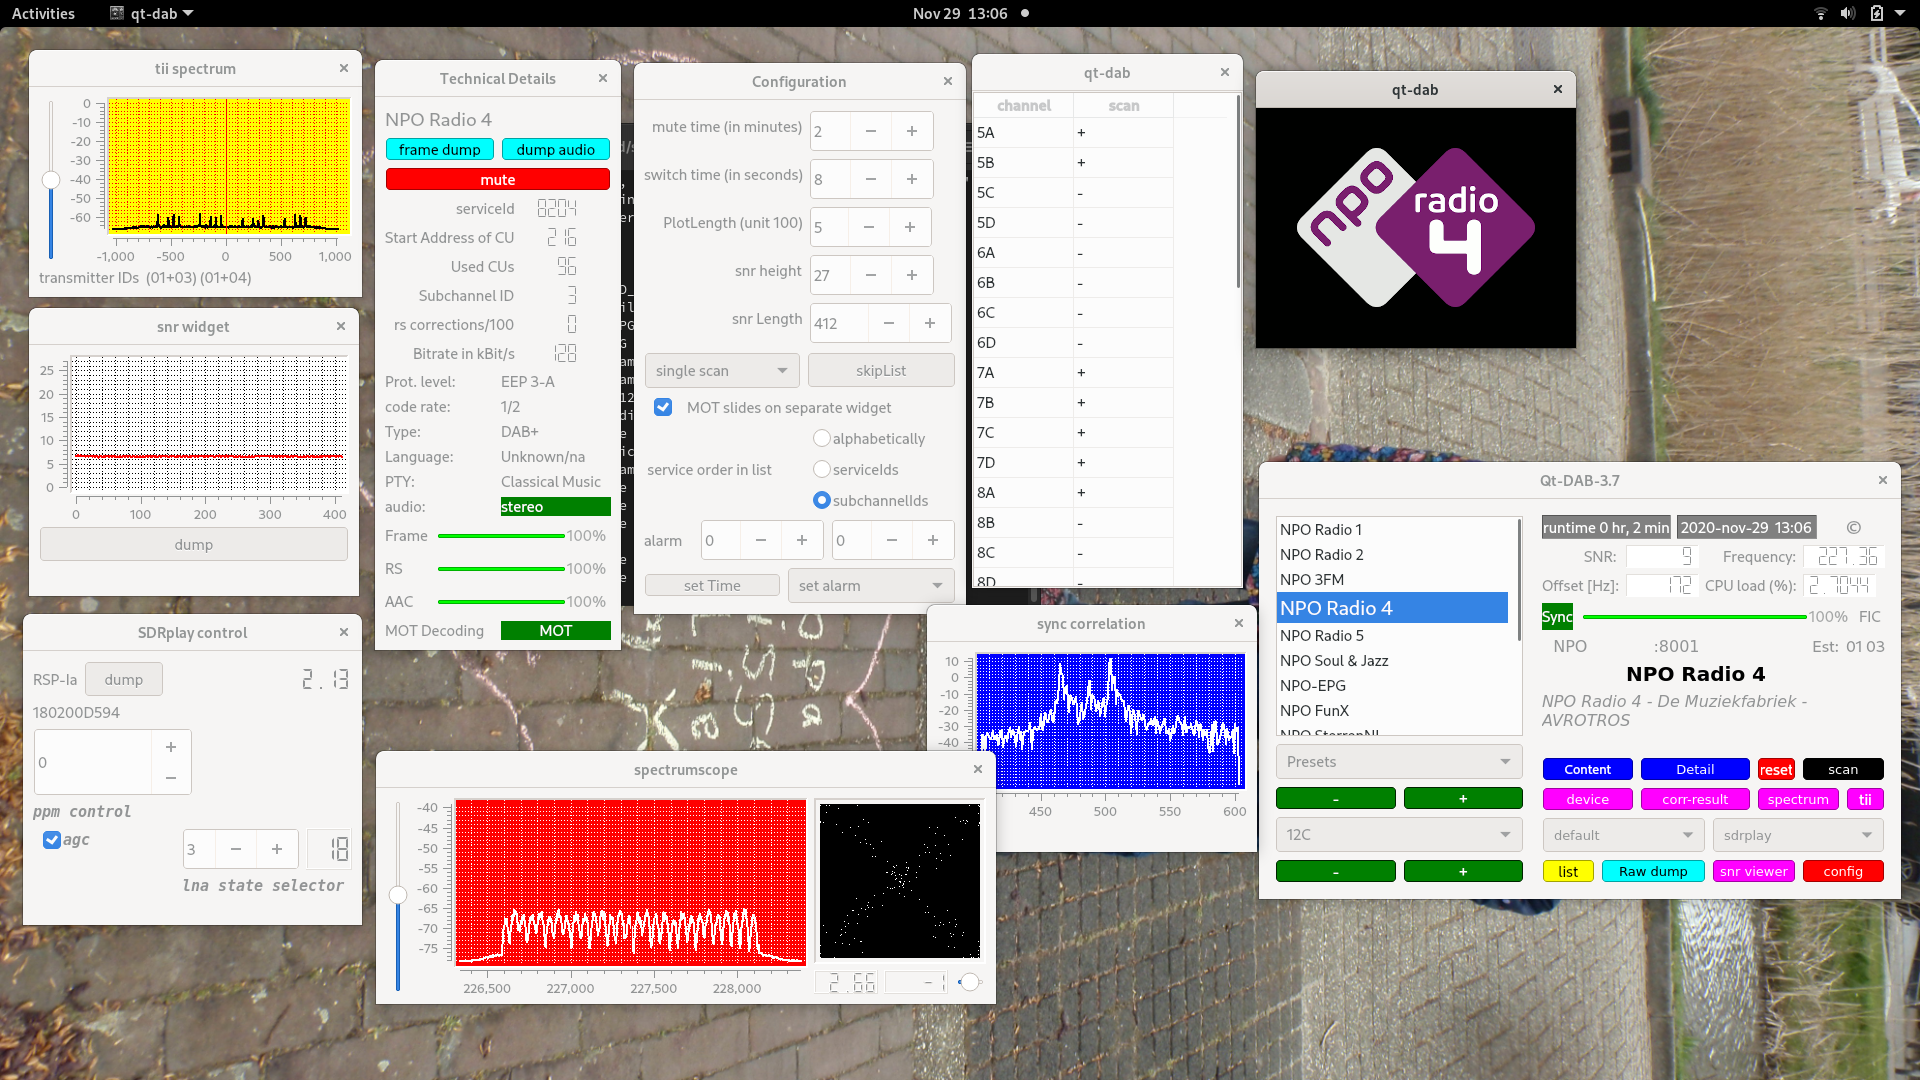Click the tii button
Viewport: 1920px width, 1080px height.
pyautogui.click(x=1865, y=799)
